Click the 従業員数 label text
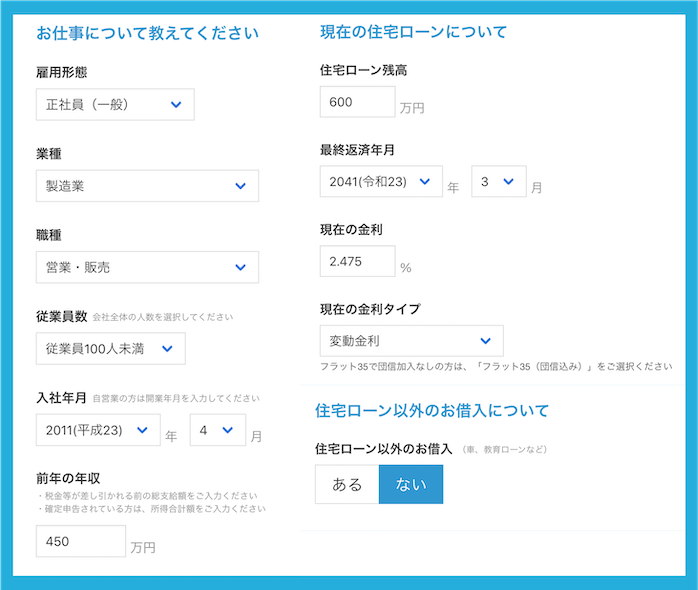 [x=61, y=316]
